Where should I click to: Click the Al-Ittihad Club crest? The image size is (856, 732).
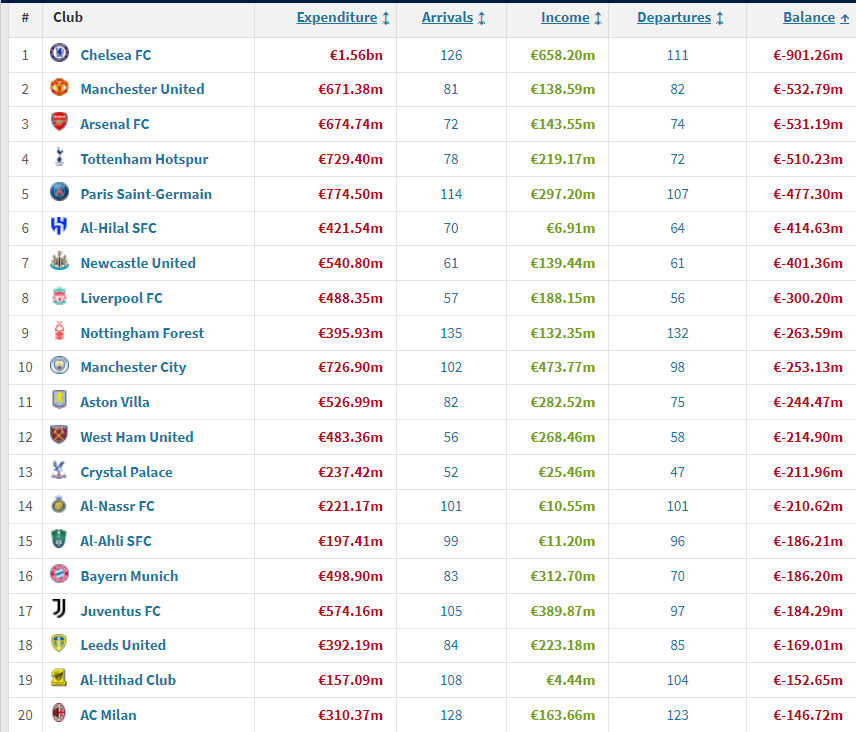coord(59,678)
